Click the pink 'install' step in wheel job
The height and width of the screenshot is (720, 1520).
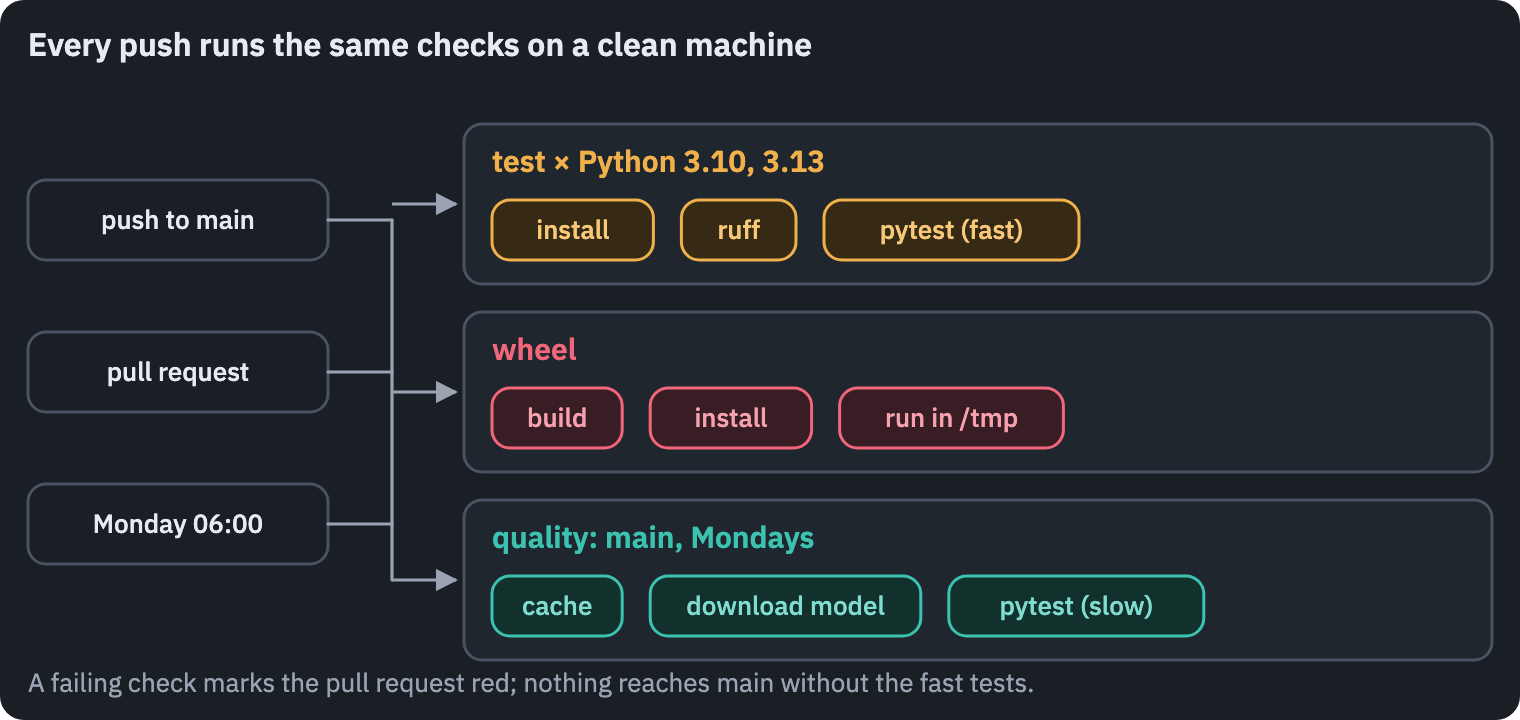[731, 418]
